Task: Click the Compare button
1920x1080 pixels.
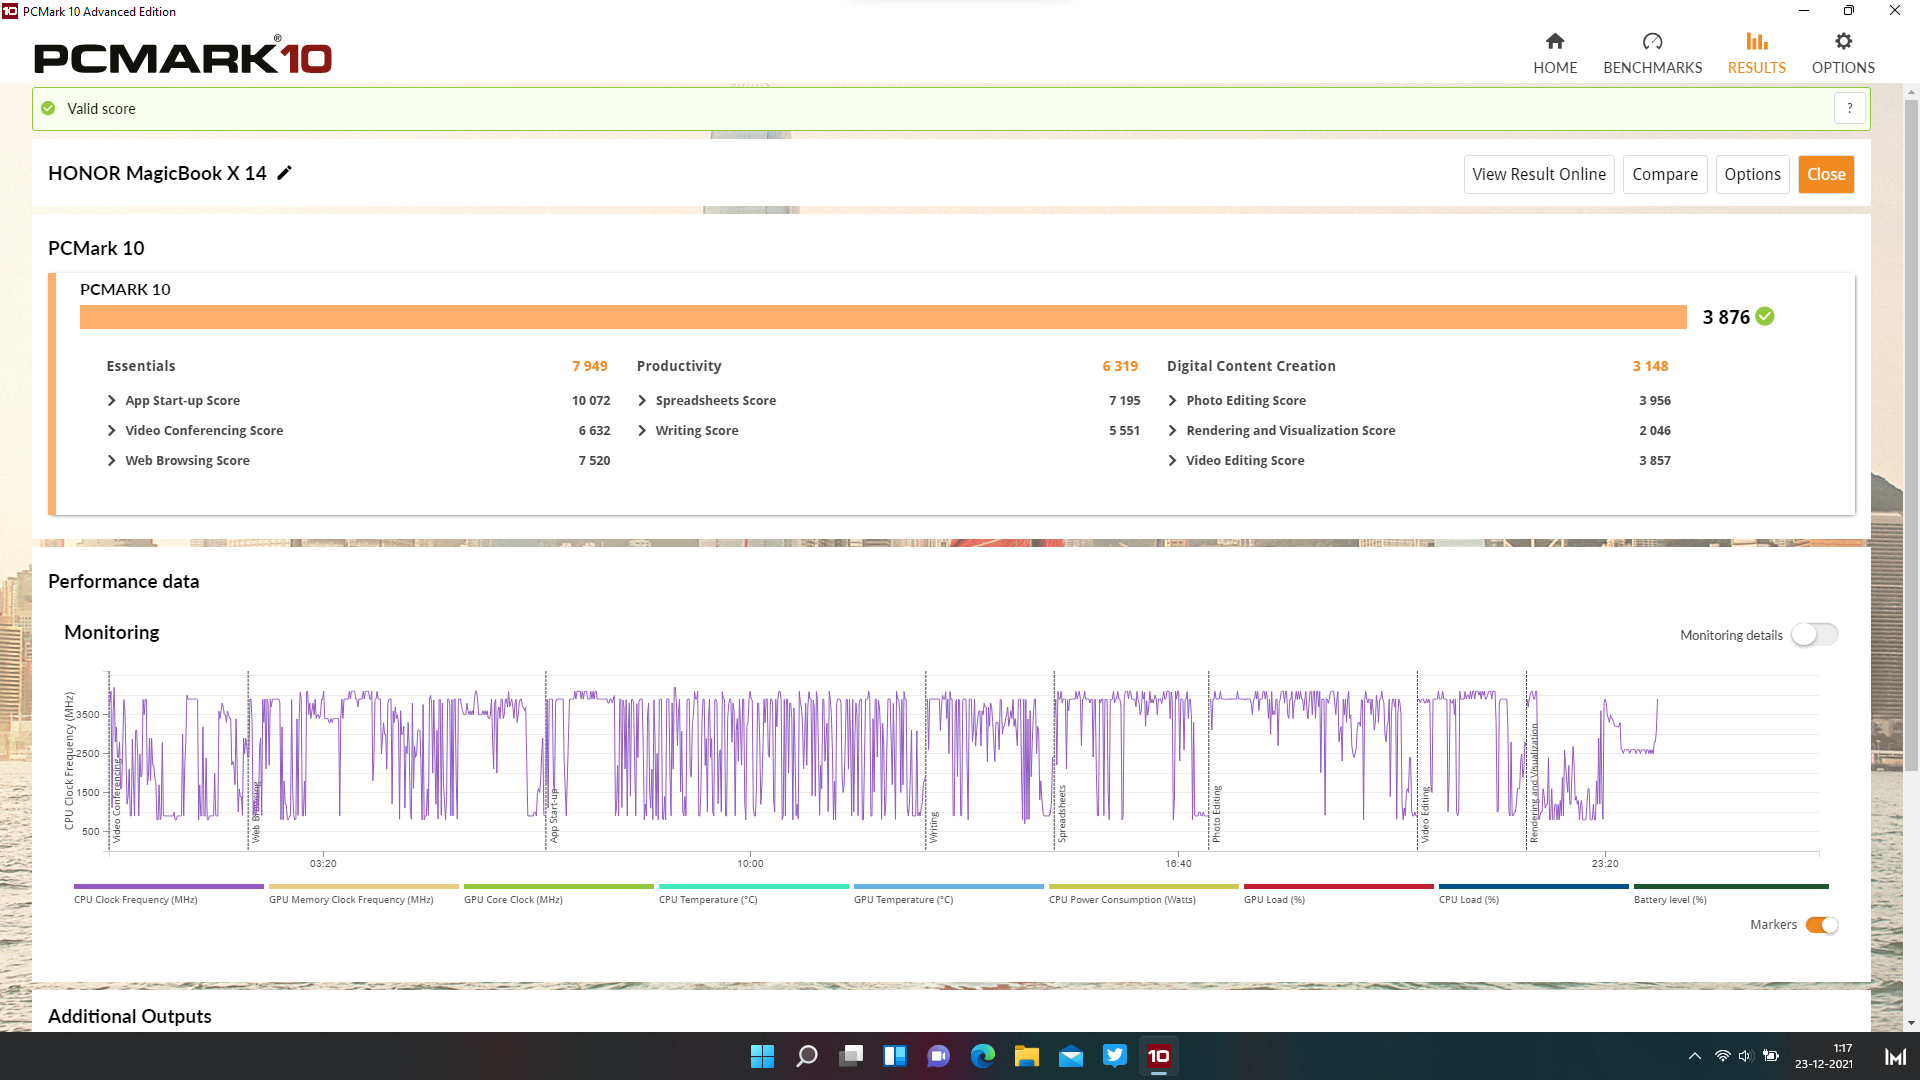Action: point(1664,174)
